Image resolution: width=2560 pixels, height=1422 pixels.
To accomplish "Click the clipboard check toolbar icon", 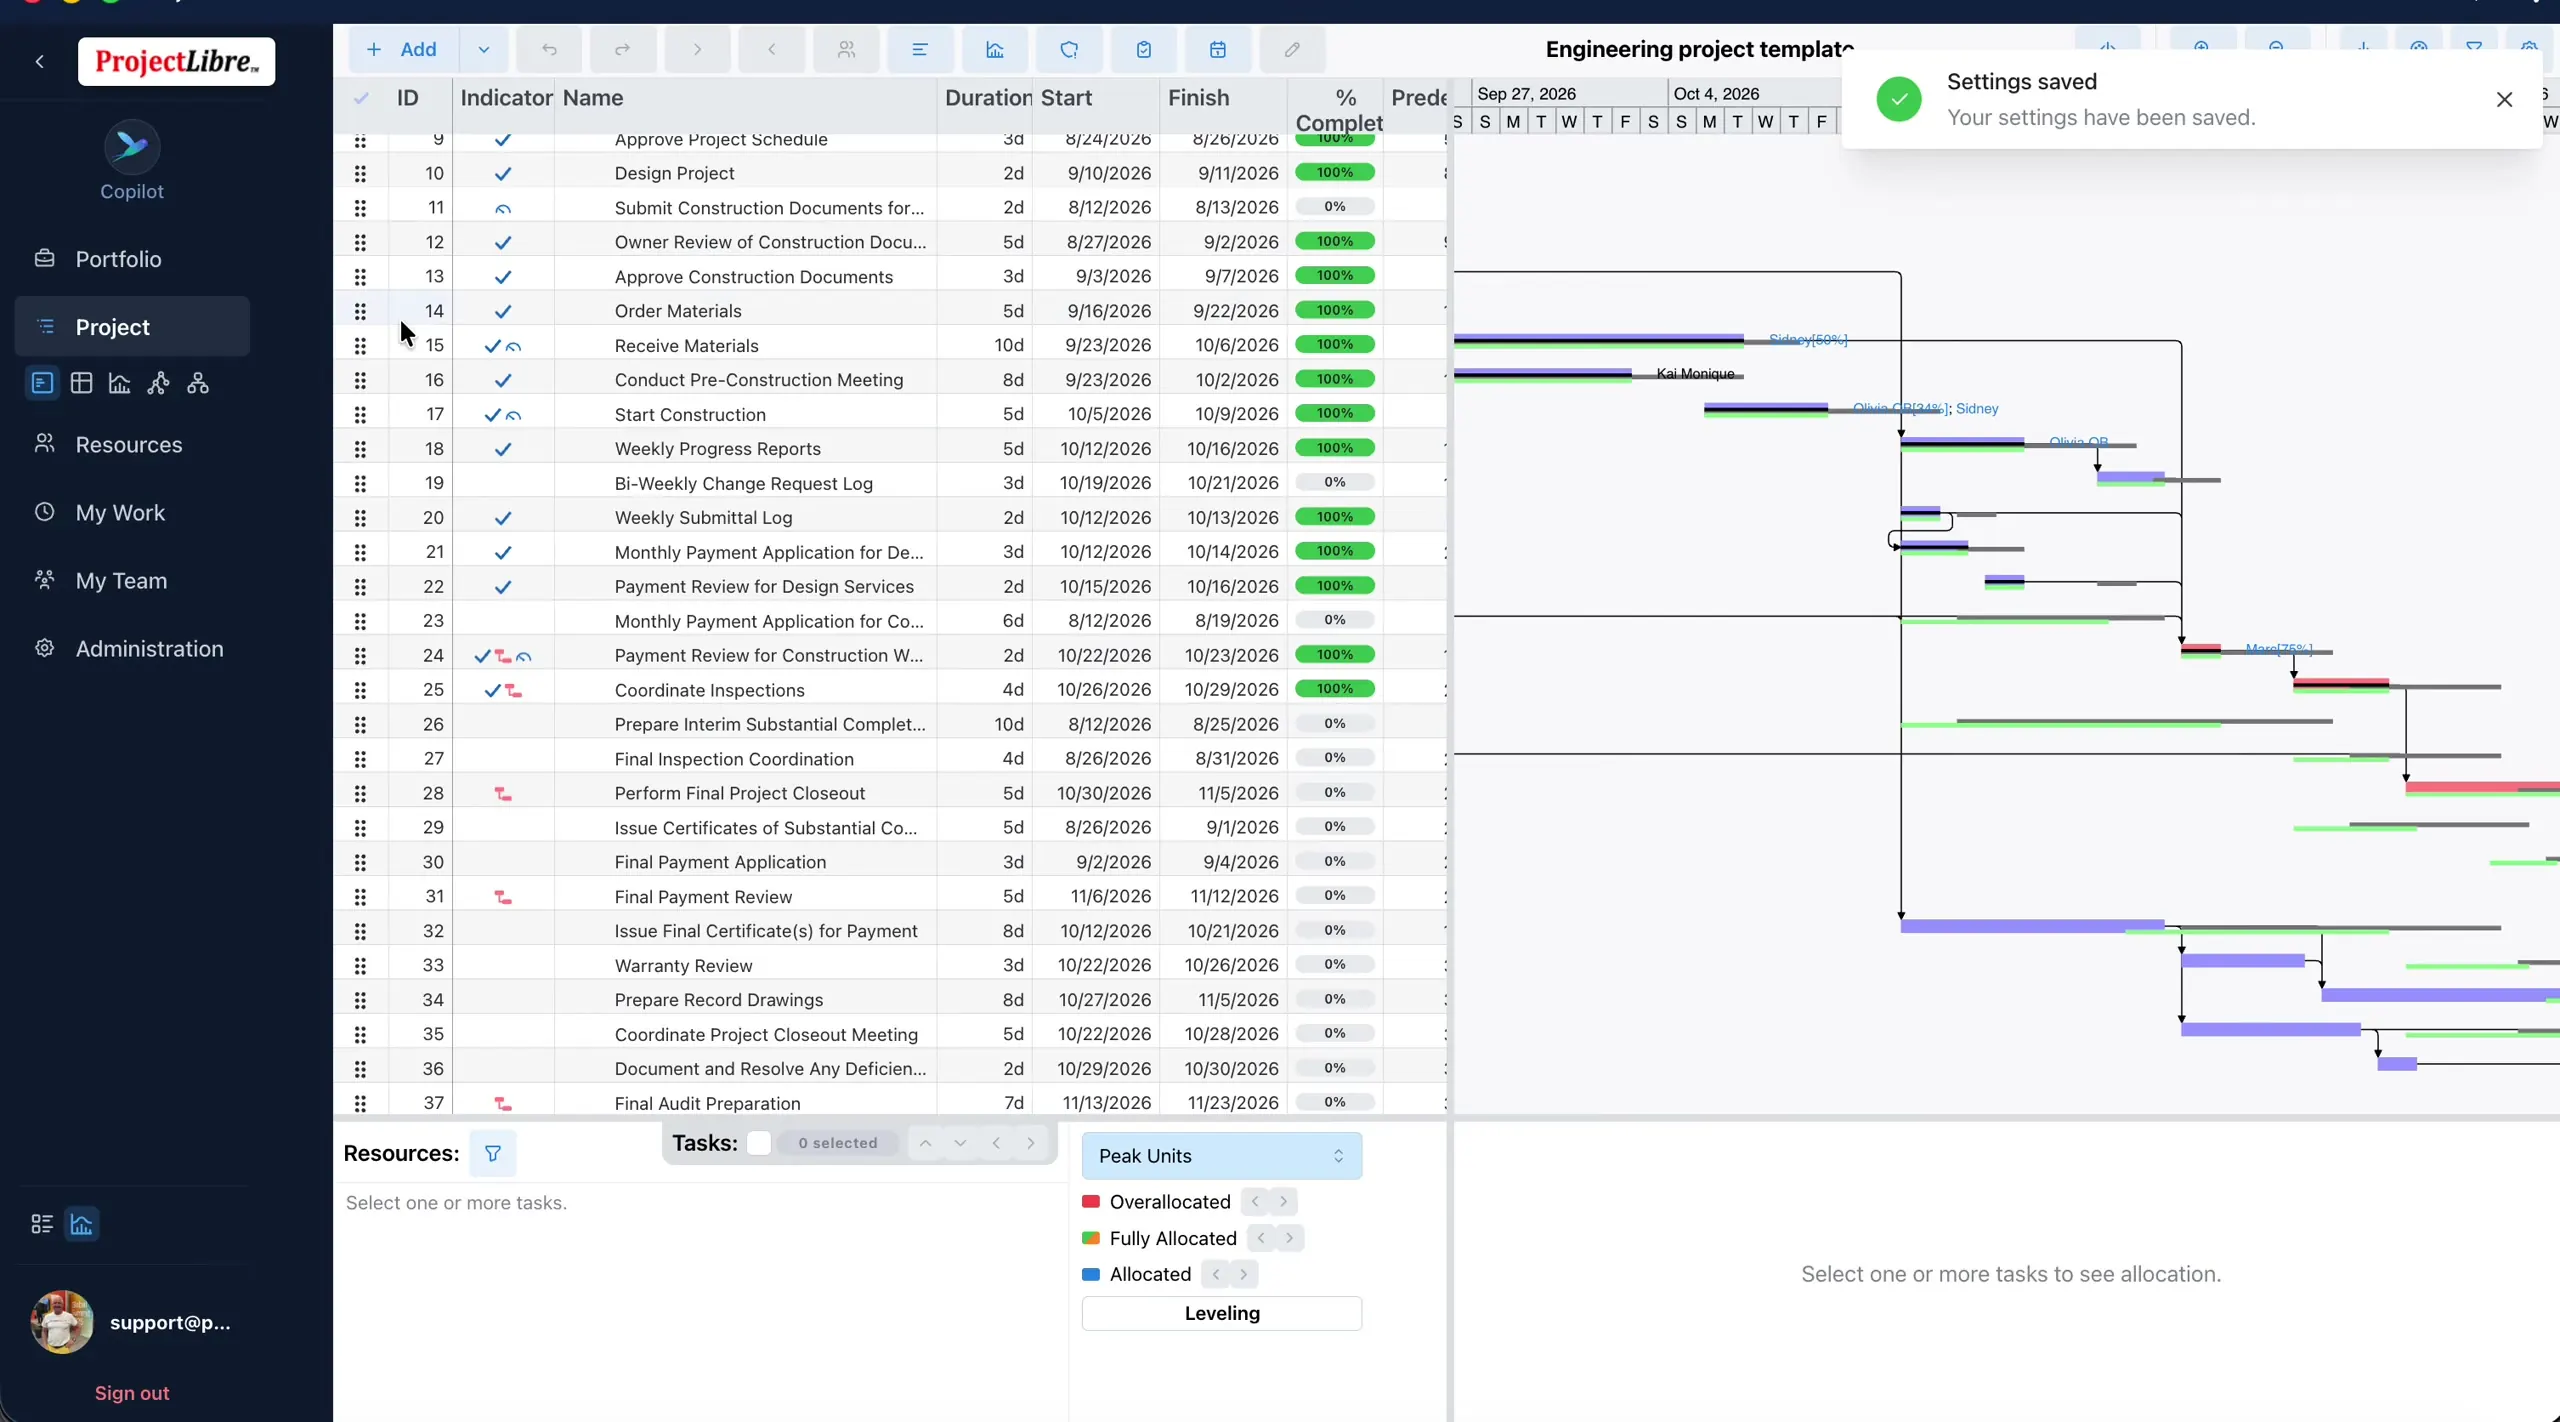I will (1144, 49).
